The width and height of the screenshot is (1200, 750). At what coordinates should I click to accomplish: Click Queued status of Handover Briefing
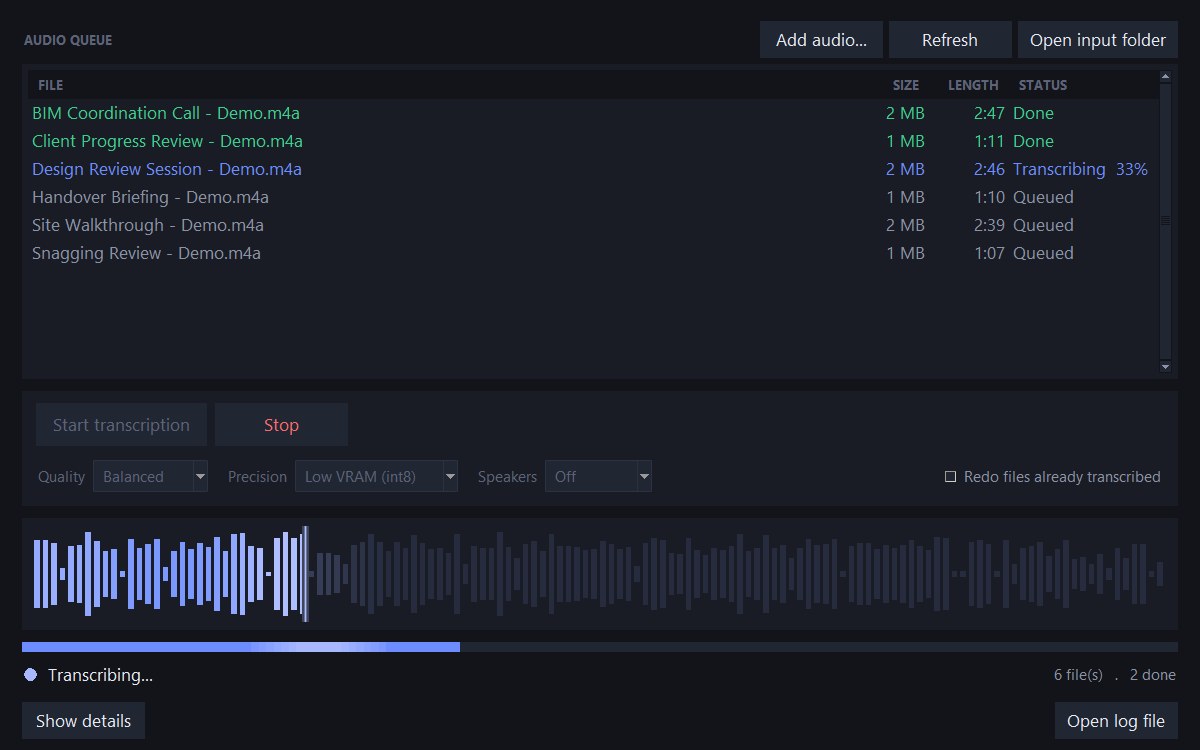[x=1043, y=197]
